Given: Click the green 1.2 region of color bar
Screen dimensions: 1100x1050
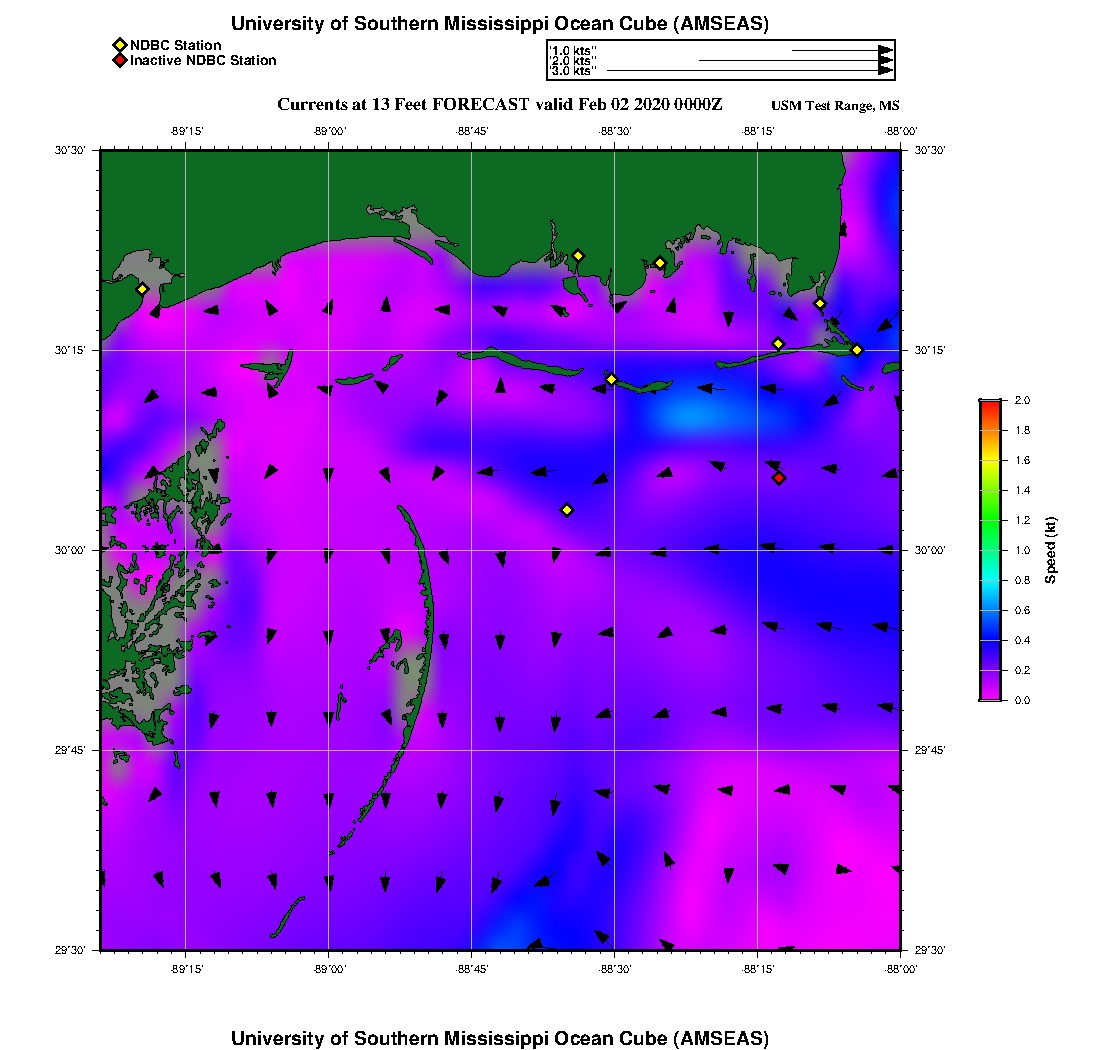Looking at the screenshot, I should point(990,520).
